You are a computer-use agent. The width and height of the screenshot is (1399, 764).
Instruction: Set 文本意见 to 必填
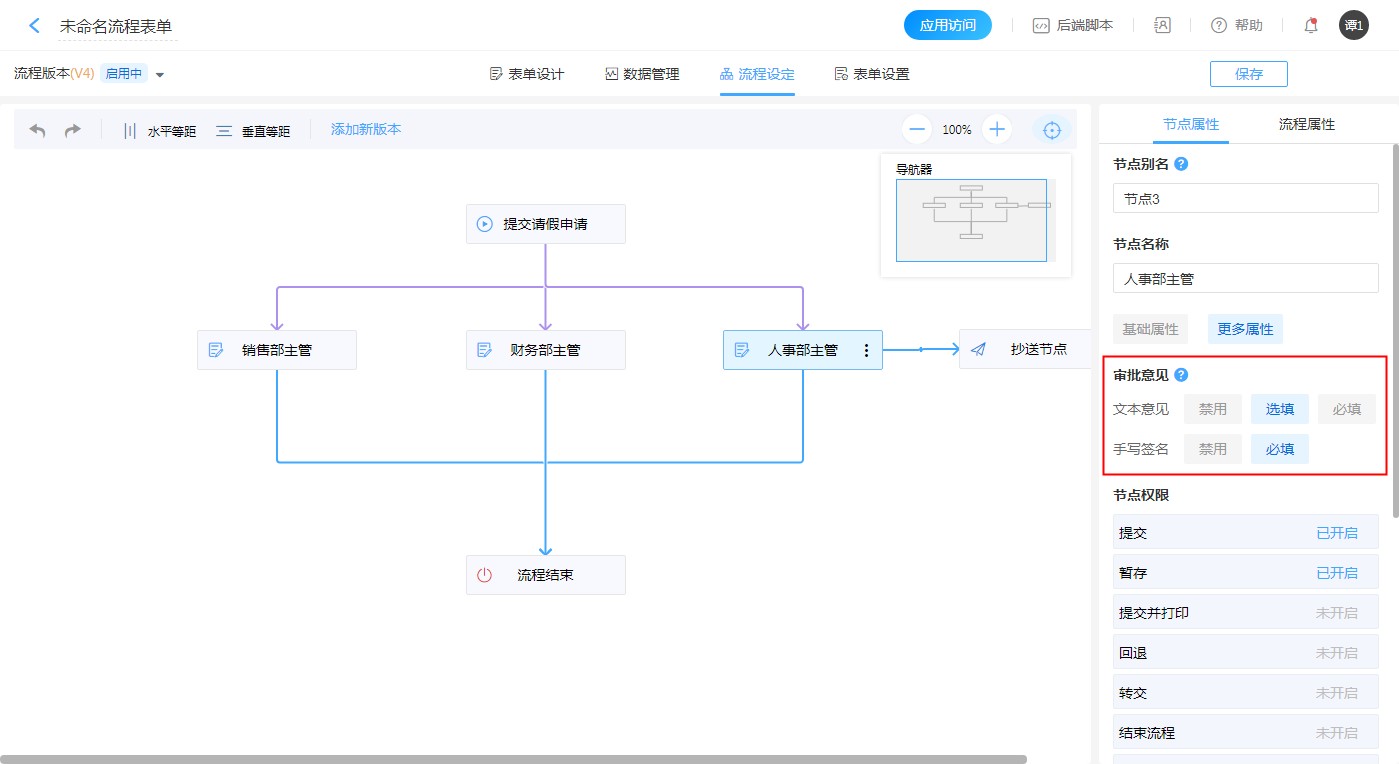pyautogui.click(x=1346, y=409)
